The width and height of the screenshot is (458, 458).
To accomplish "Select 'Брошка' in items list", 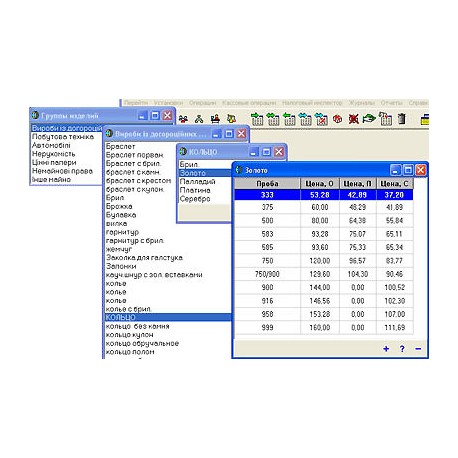I will tap(119, 206).
